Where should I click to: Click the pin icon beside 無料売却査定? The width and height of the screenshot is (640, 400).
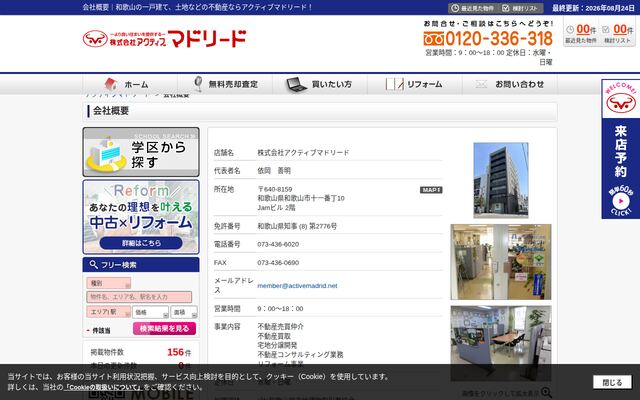[x=198, y=84]
